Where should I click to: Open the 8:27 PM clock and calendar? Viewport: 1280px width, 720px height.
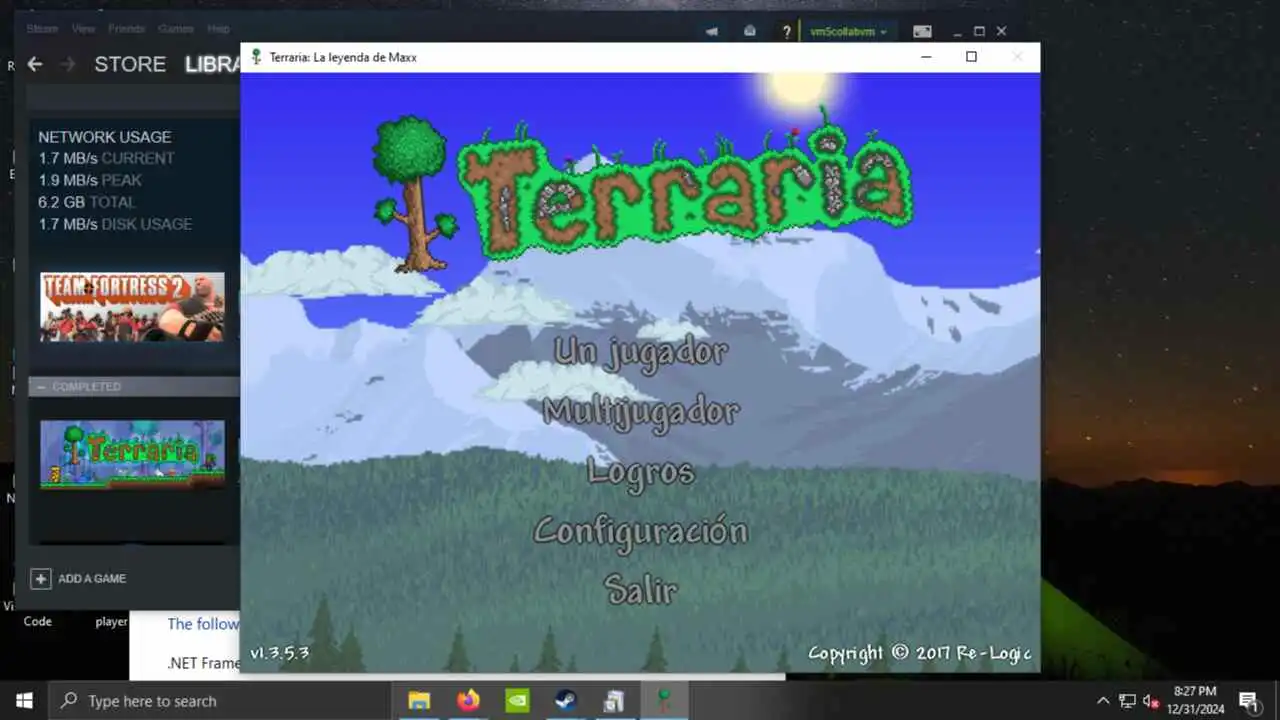(1195, 701)
